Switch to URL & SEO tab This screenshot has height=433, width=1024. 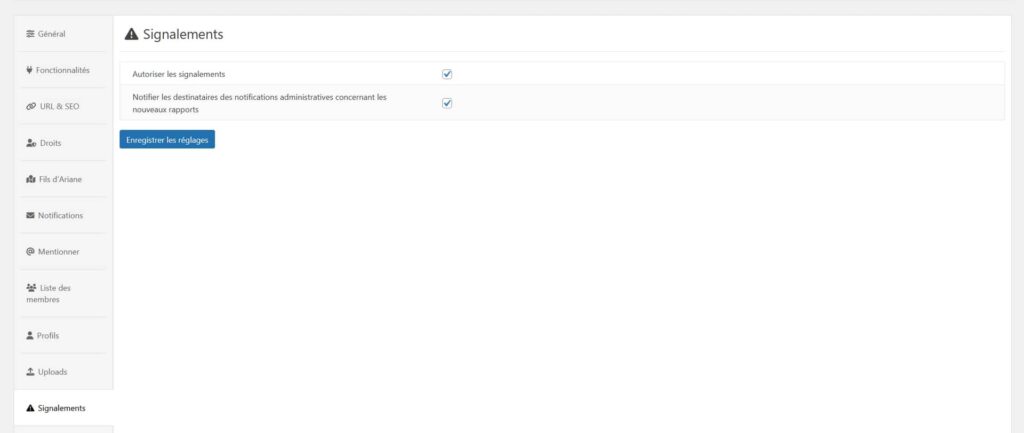(63, 106)
